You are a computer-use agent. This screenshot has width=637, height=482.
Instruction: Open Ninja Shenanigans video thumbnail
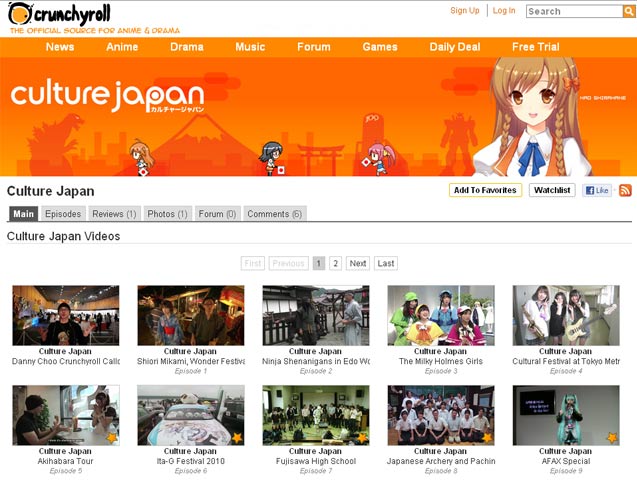coord(316,315)
